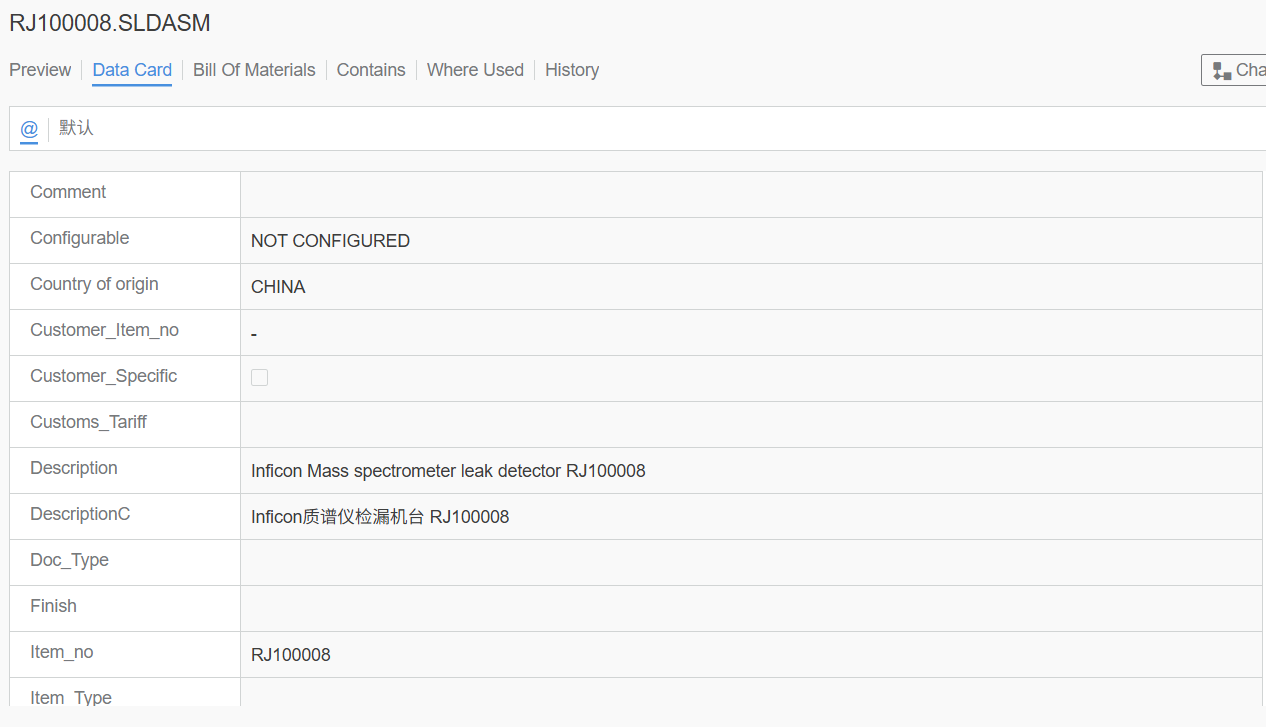The height and width of the screenshot is (727, 1266).
Task: Click the Customer_Item_no value field
Action: (750, 333)
